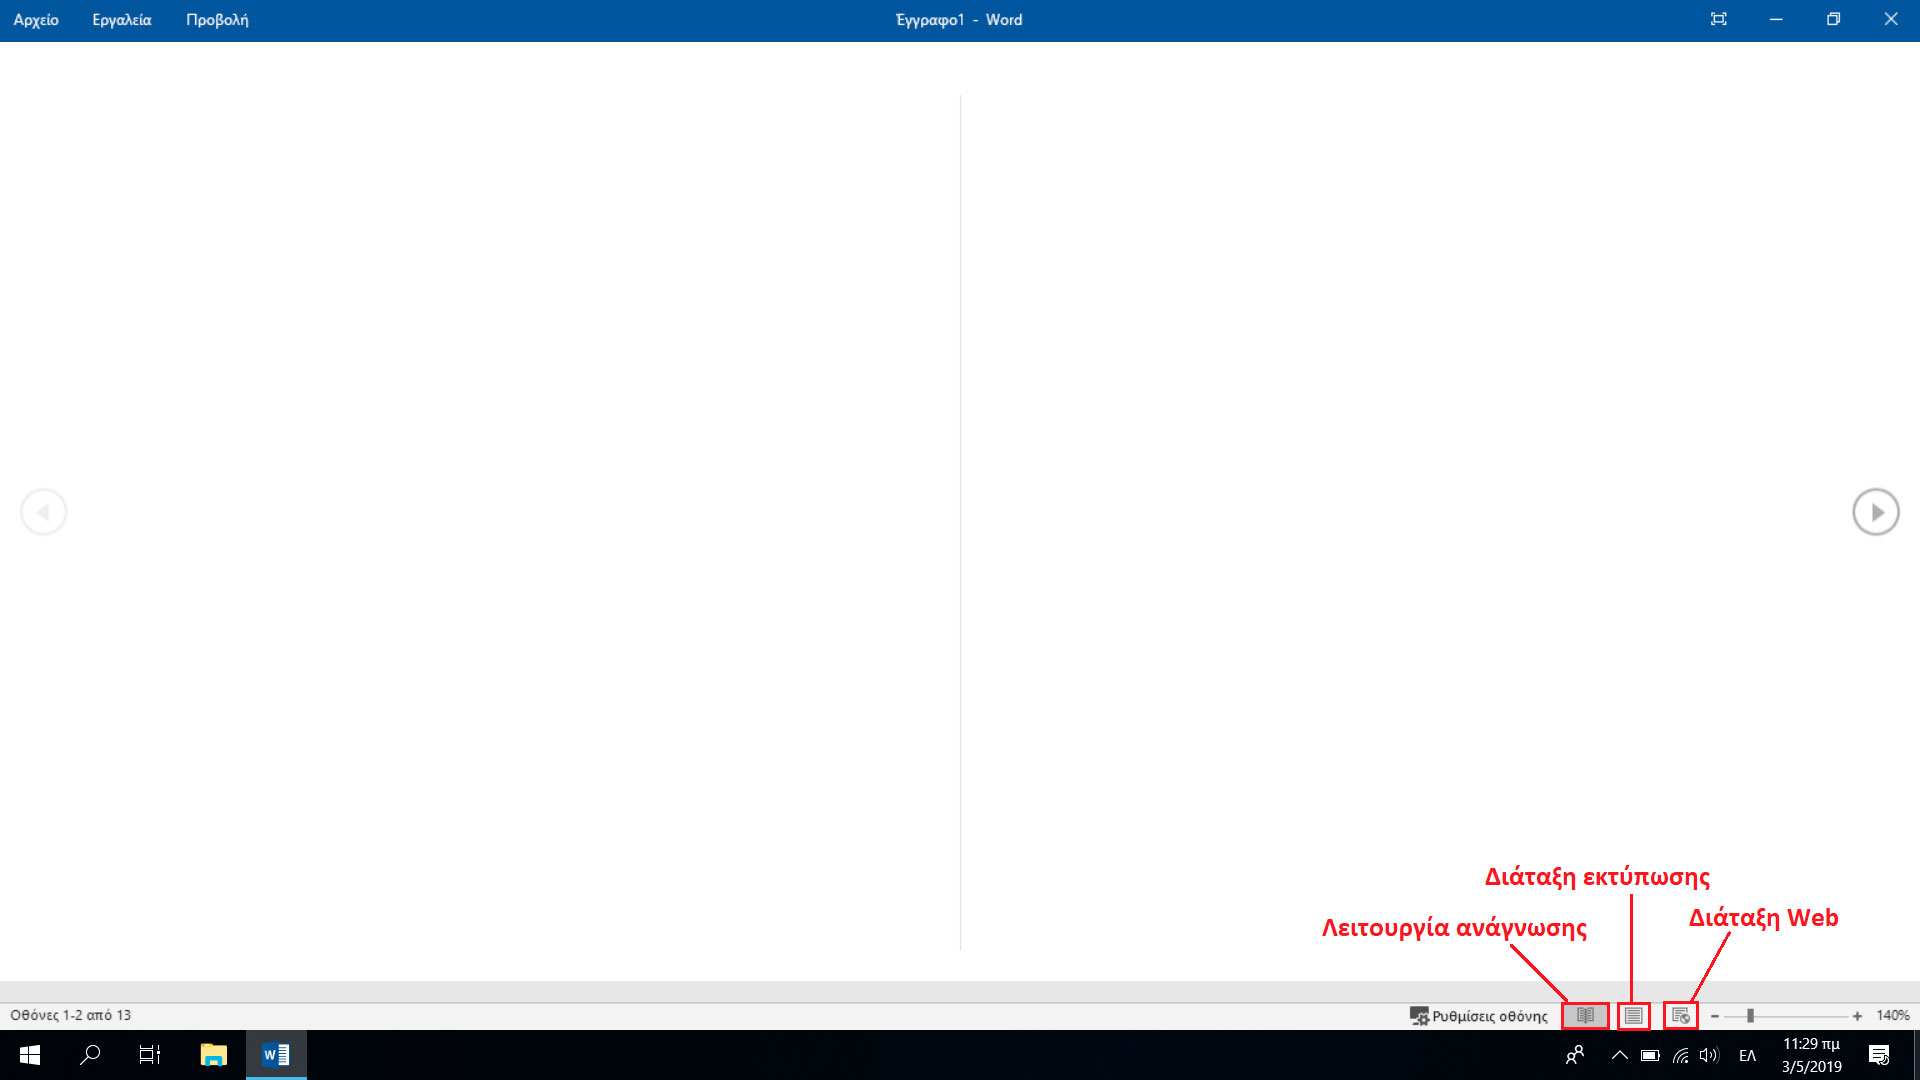Go to the previous screen arrow
The image size is (1920, 1080).
pyautogui.click(x=43, y=512)
